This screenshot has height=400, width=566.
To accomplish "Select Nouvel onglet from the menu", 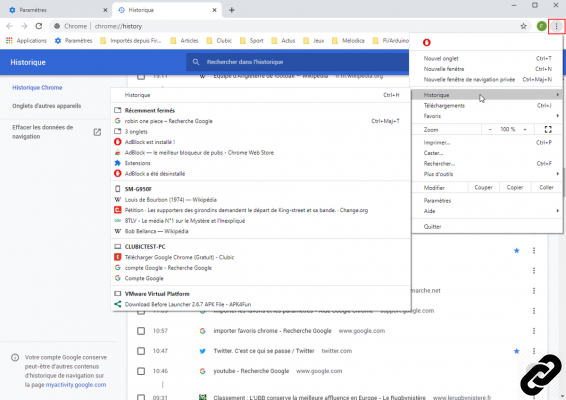I will pos(487,58).
